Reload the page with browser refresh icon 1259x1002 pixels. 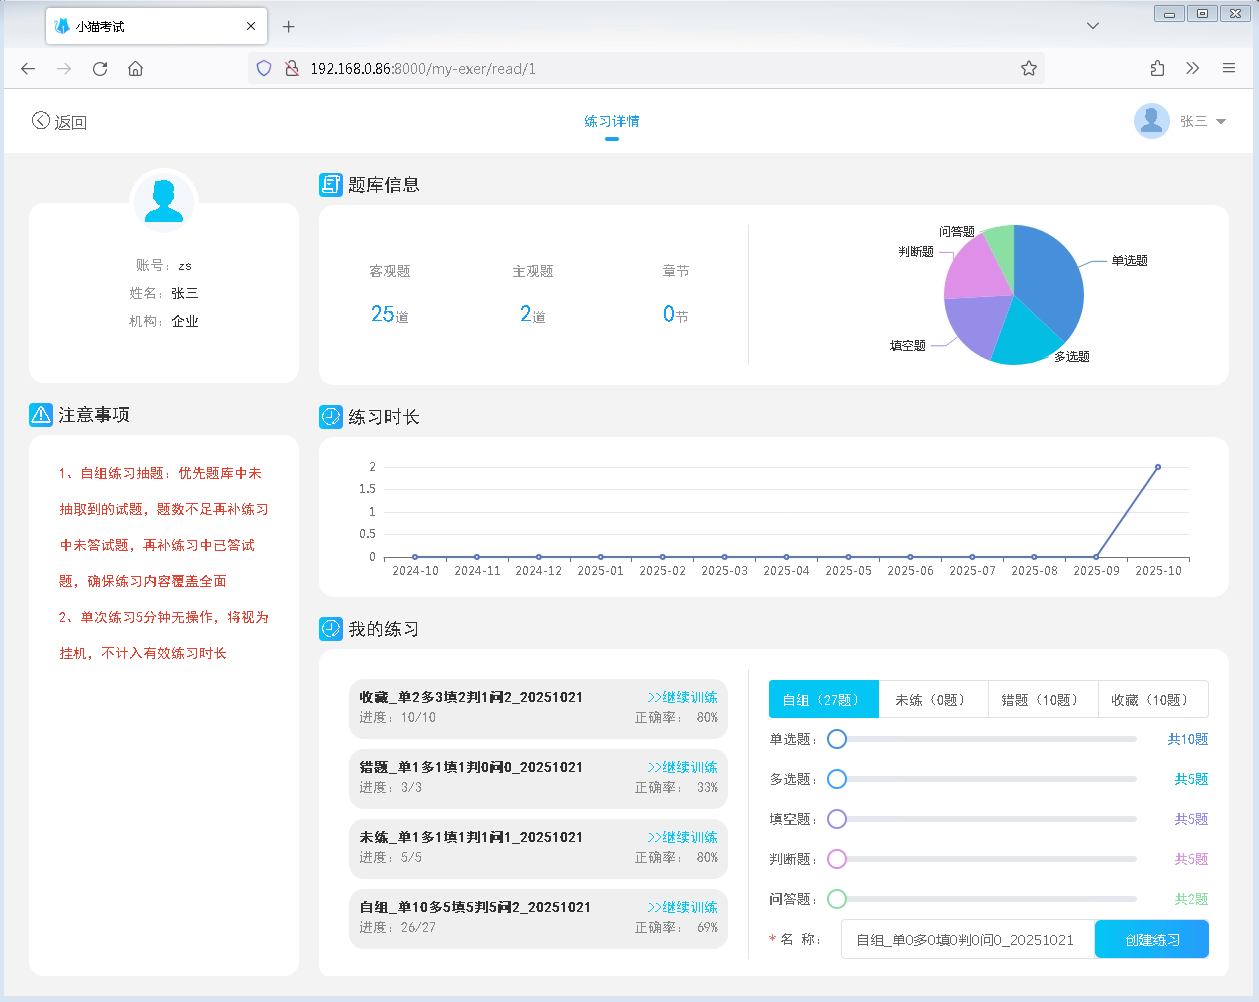pos(100,69)
